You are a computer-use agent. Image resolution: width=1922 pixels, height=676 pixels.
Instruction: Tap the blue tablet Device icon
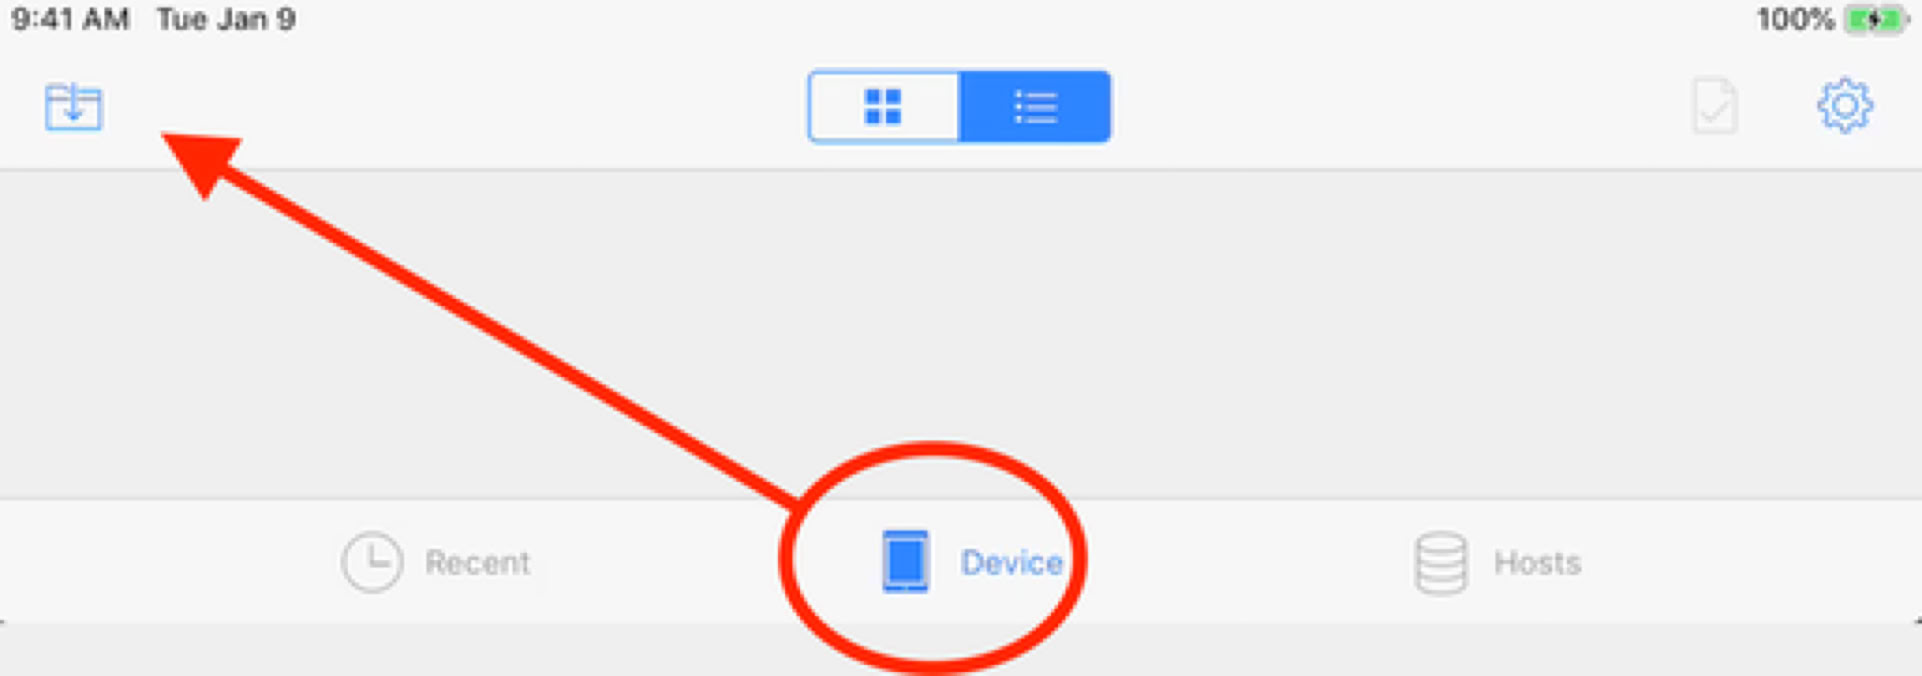905,561
